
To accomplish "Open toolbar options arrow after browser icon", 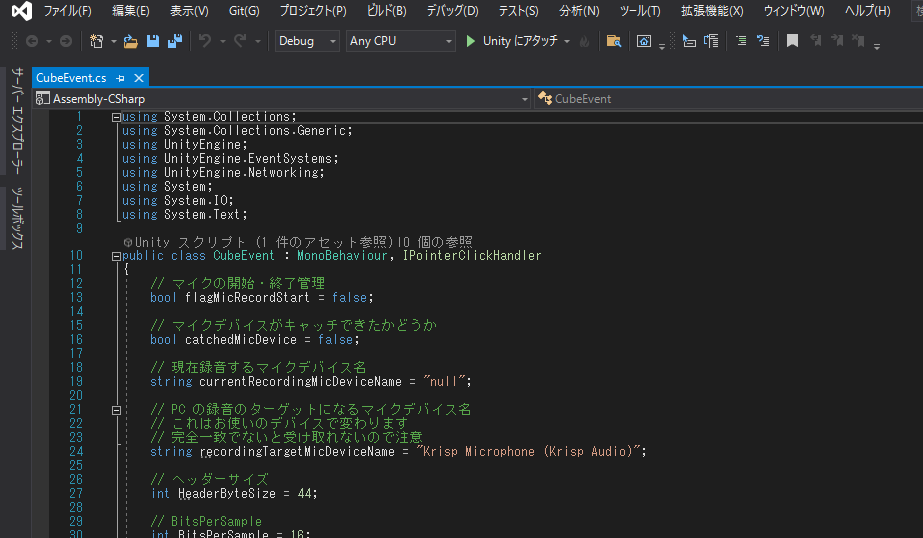I will coord(662,46).
